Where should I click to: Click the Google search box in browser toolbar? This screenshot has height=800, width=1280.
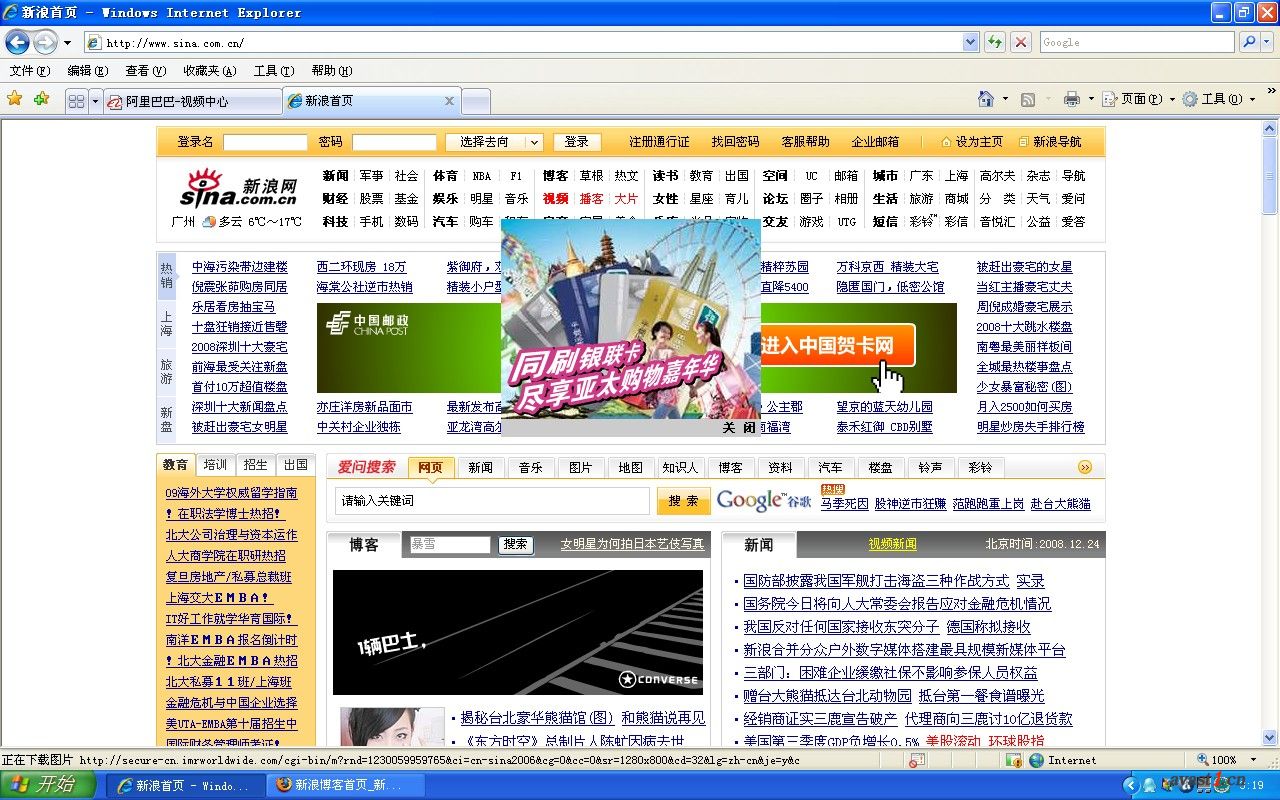pos(1138,42)
